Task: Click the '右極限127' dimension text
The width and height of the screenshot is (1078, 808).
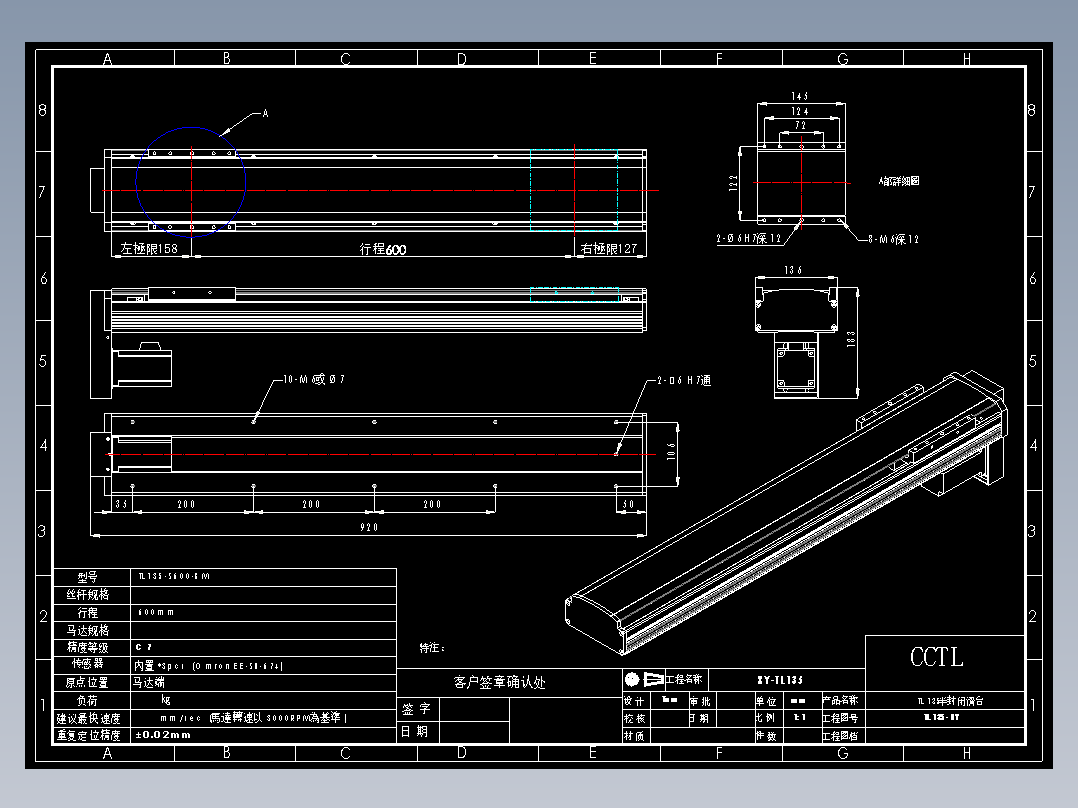Action: (x=609, y=248)
